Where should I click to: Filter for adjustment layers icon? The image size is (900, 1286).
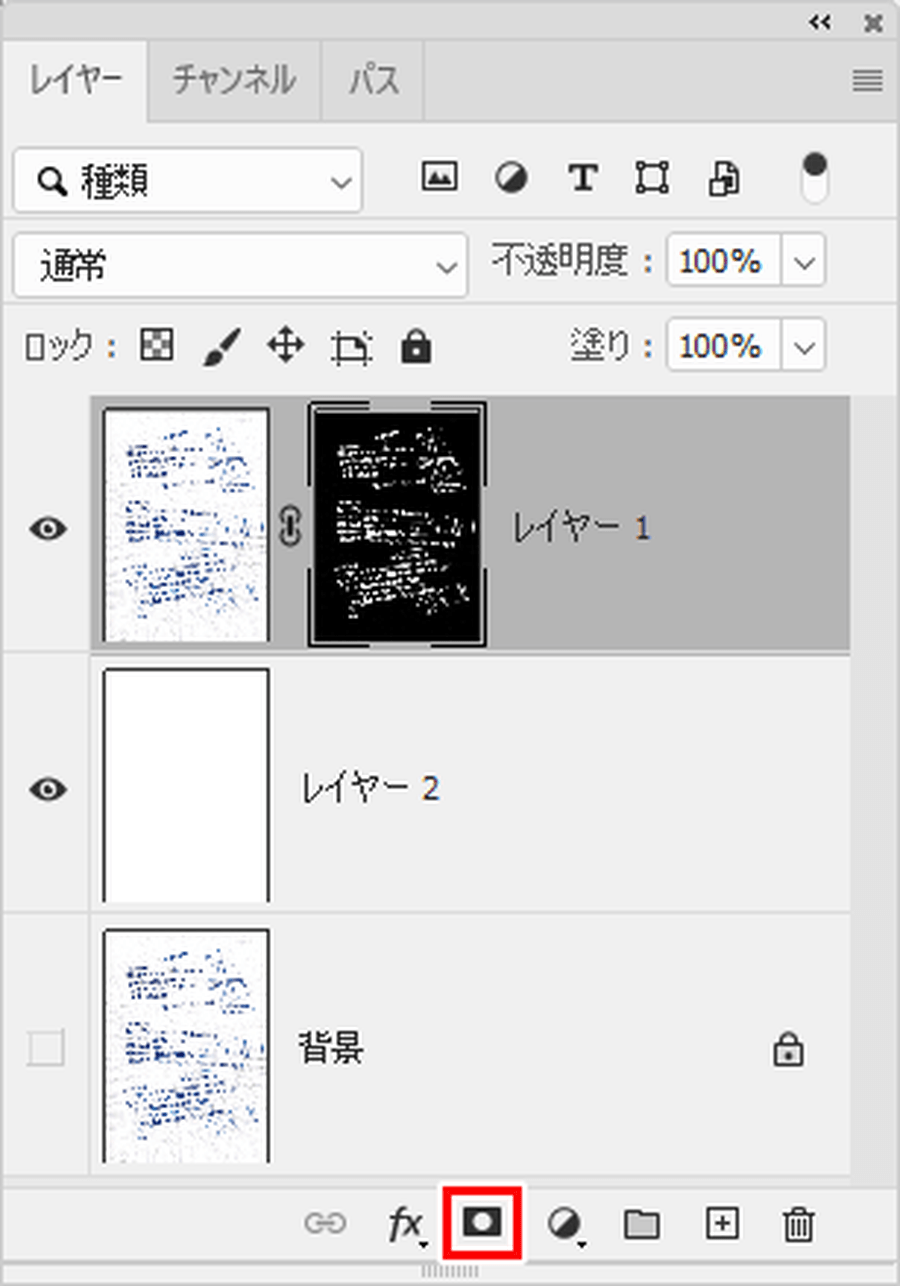tap(511, 179)
